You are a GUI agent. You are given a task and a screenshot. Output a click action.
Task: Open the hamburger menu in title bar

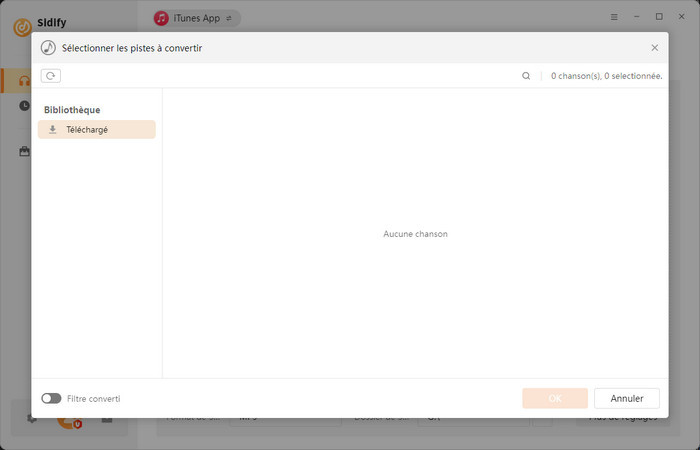pyautogui.click(x=614, y=17)
